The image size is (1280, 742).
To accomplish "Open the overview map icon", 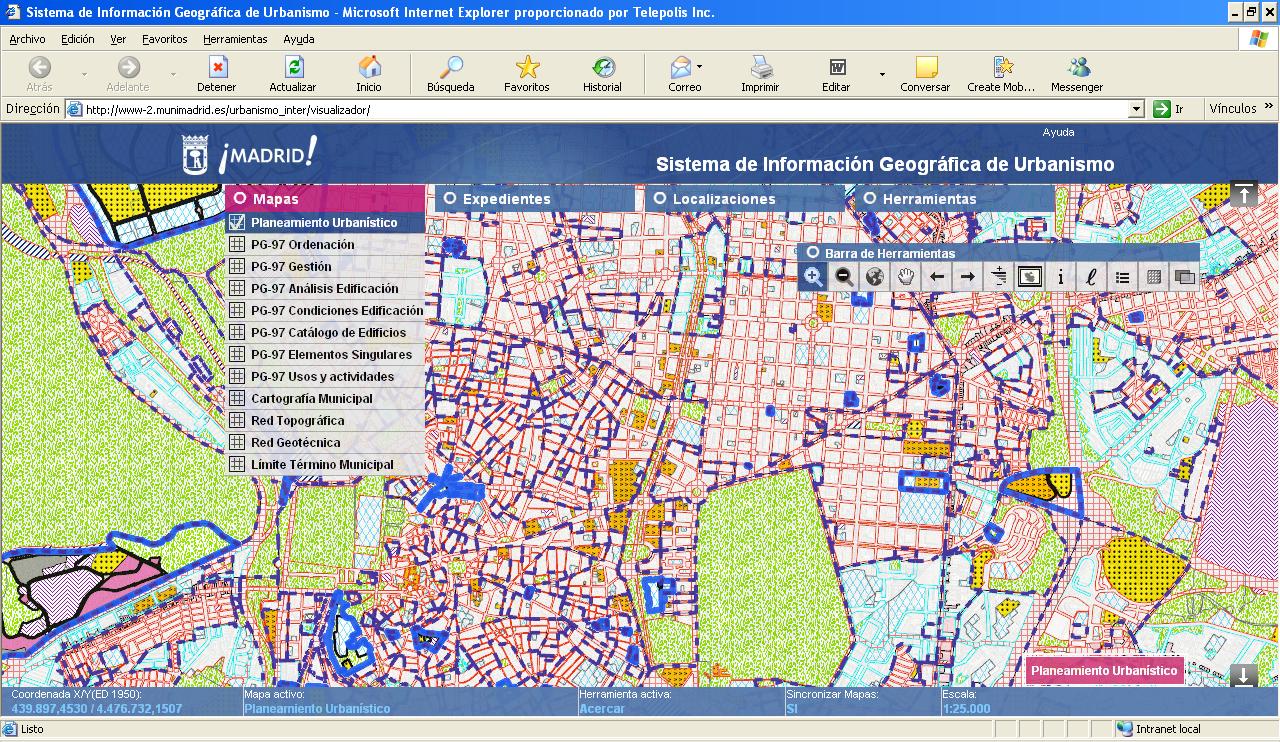I will 1030,277.
